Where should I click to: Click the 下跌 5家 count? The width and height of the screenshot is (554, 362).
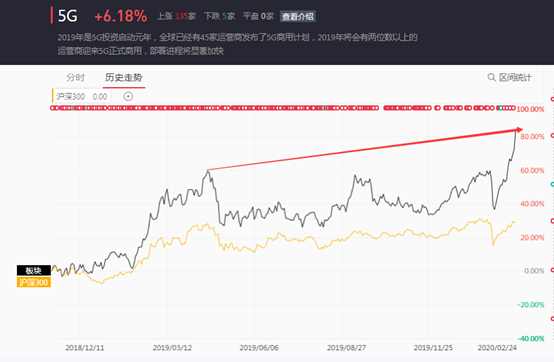pyautogui.click(x=219, y=16)
